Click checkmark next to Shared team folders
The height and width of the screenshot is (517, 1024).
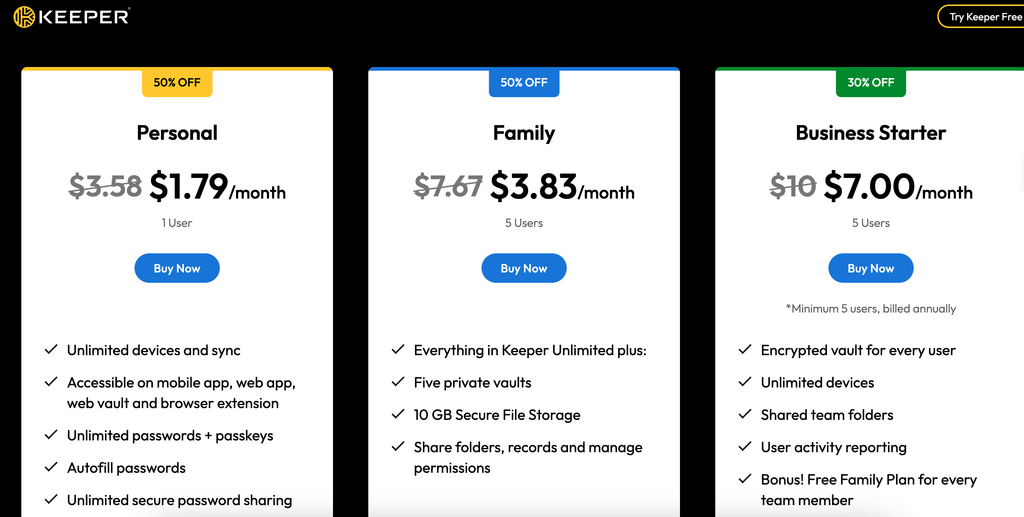[744, 415]
